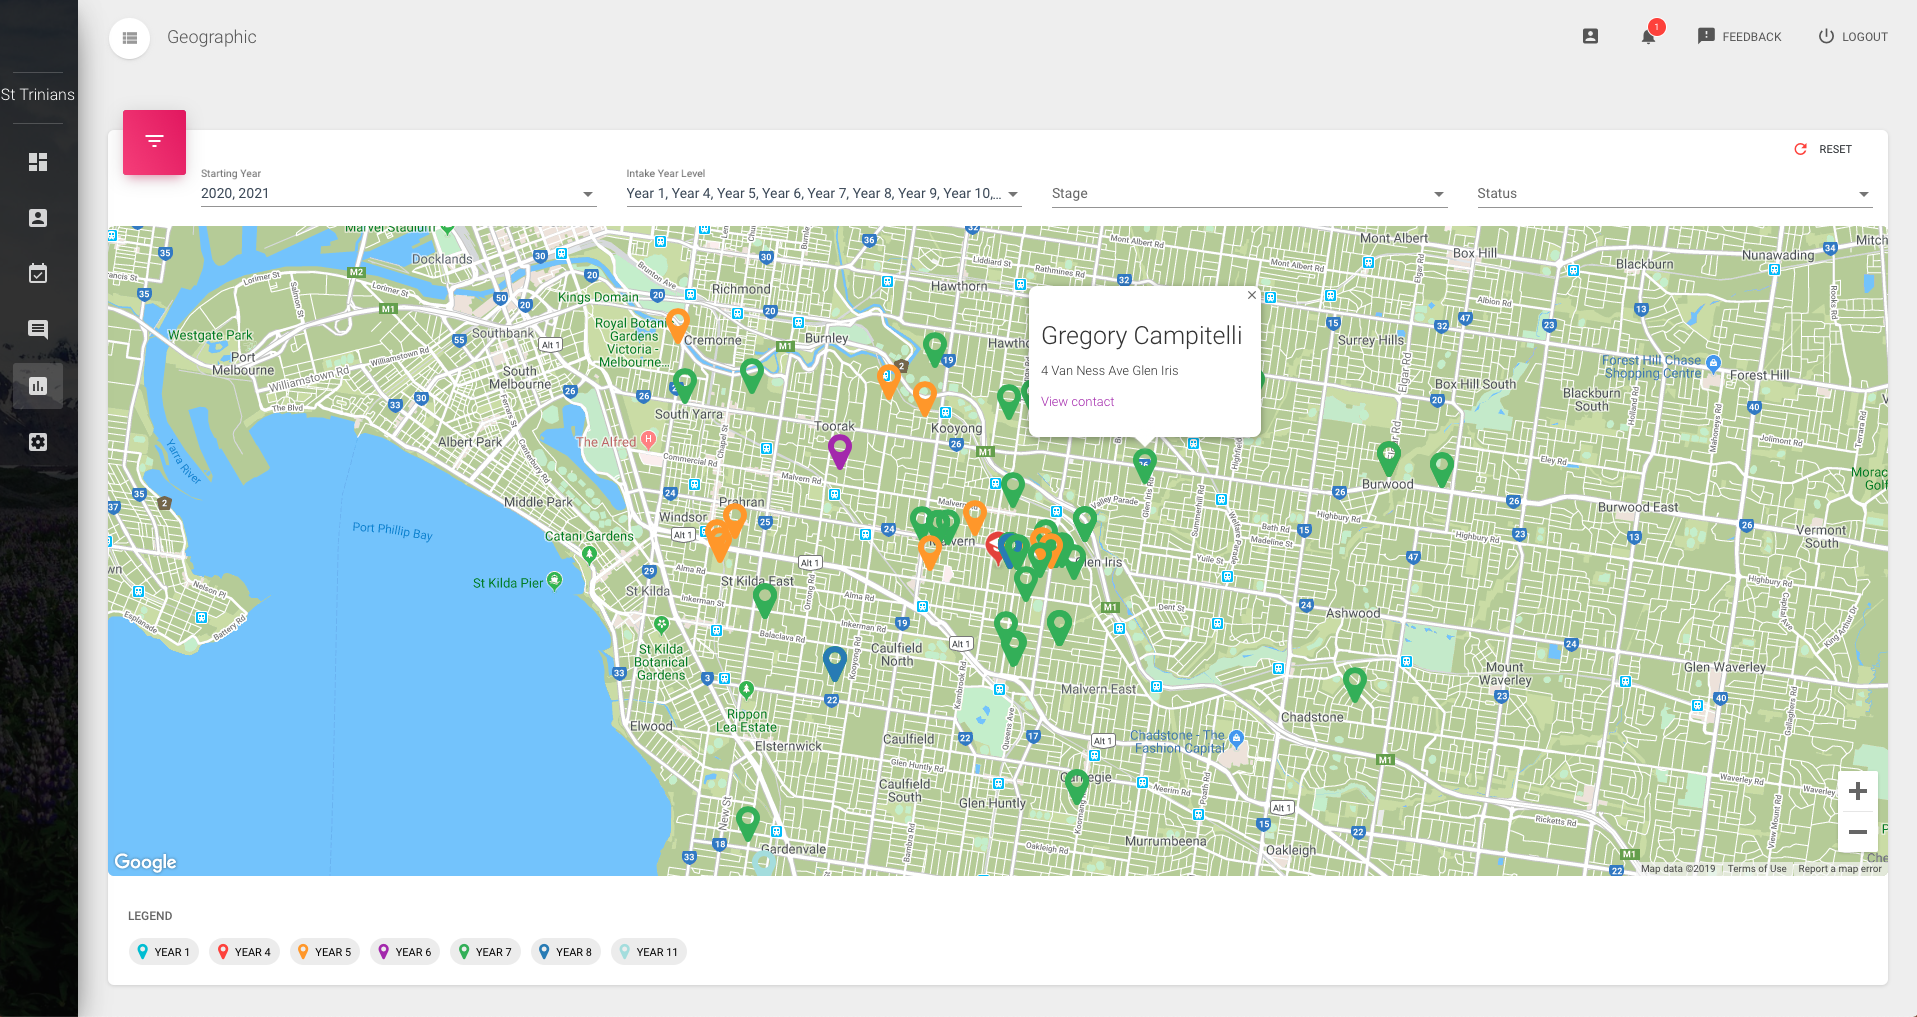Select the green pin near Carnegie
Screen dimensions: 1917x1017
click(1076, 786)
